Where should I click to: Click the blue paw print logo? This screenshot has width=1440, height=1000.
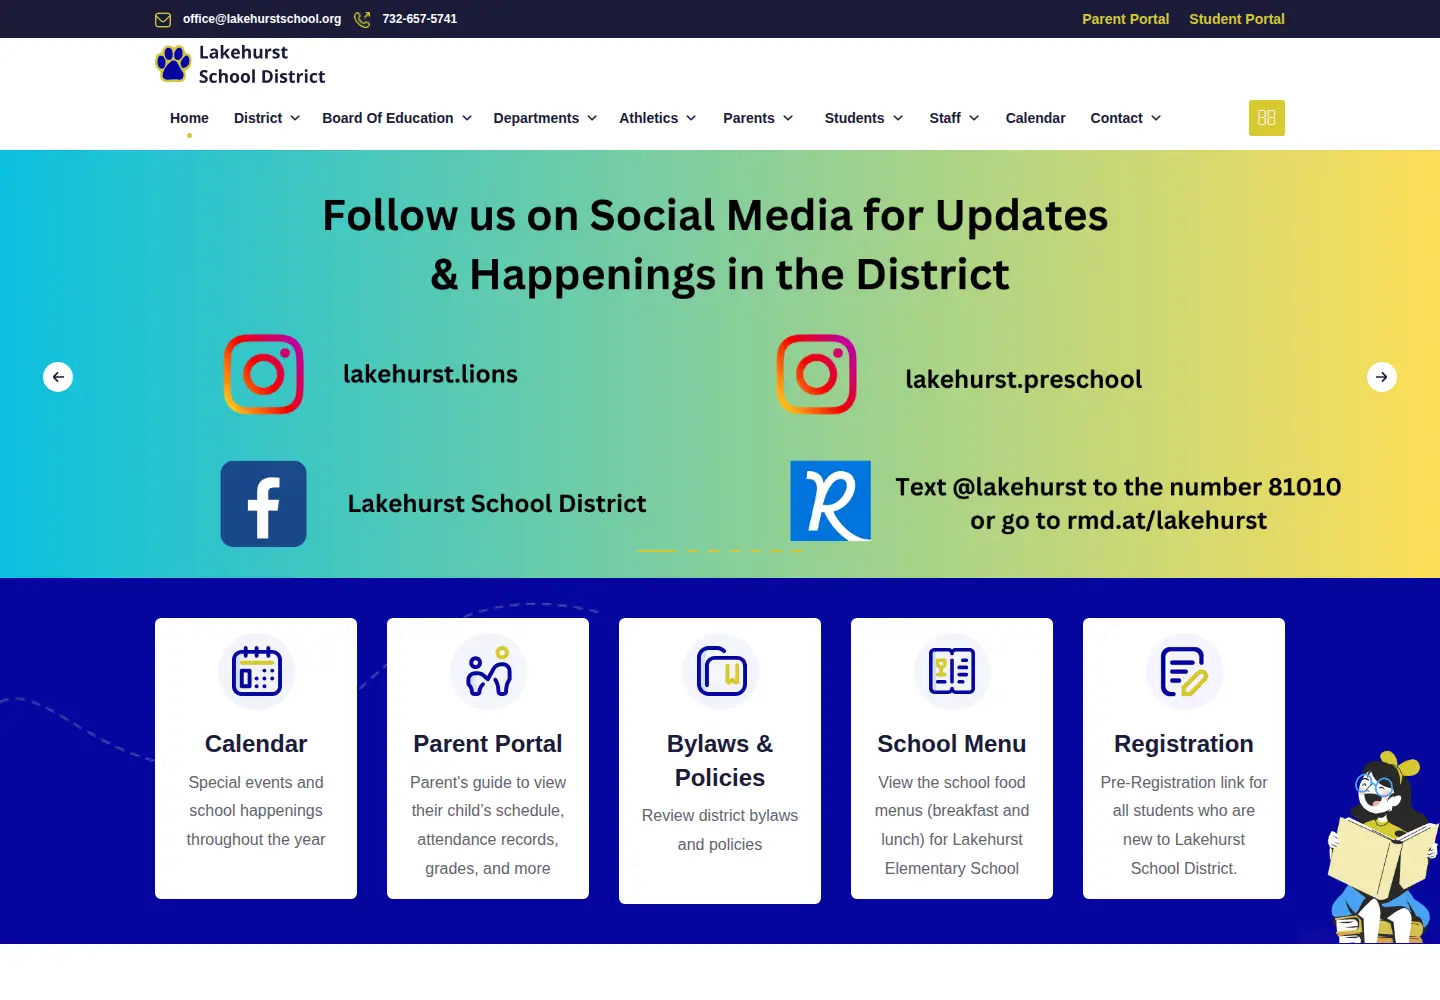173,64
